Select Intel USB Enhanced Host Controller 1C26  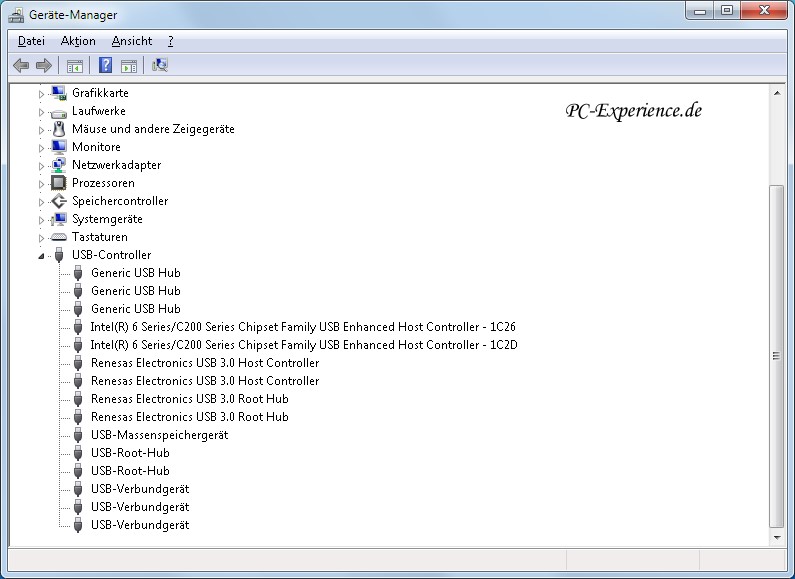(x=302, y=327)
